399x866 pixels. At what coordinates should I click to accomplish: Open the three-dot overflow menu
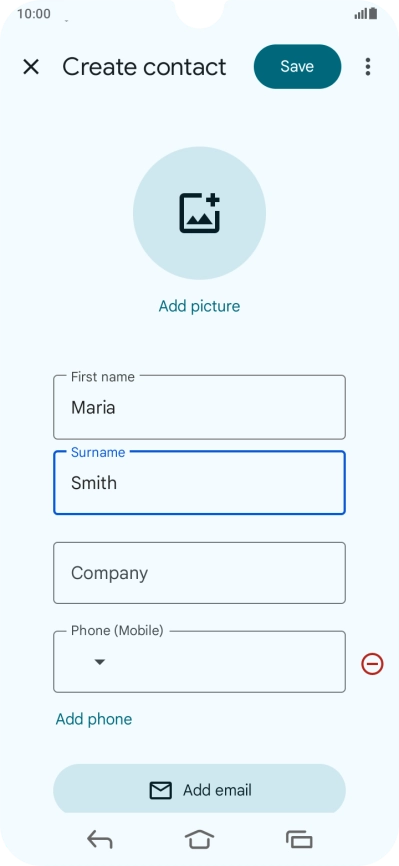[x=368, y=67]
